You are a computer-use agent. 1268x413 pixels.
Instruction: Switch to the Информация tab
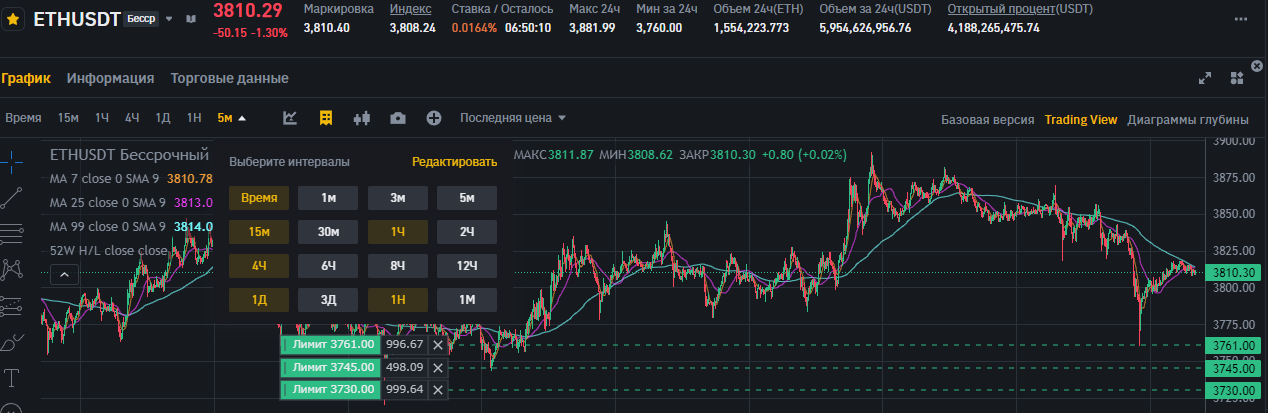(110, 78)
